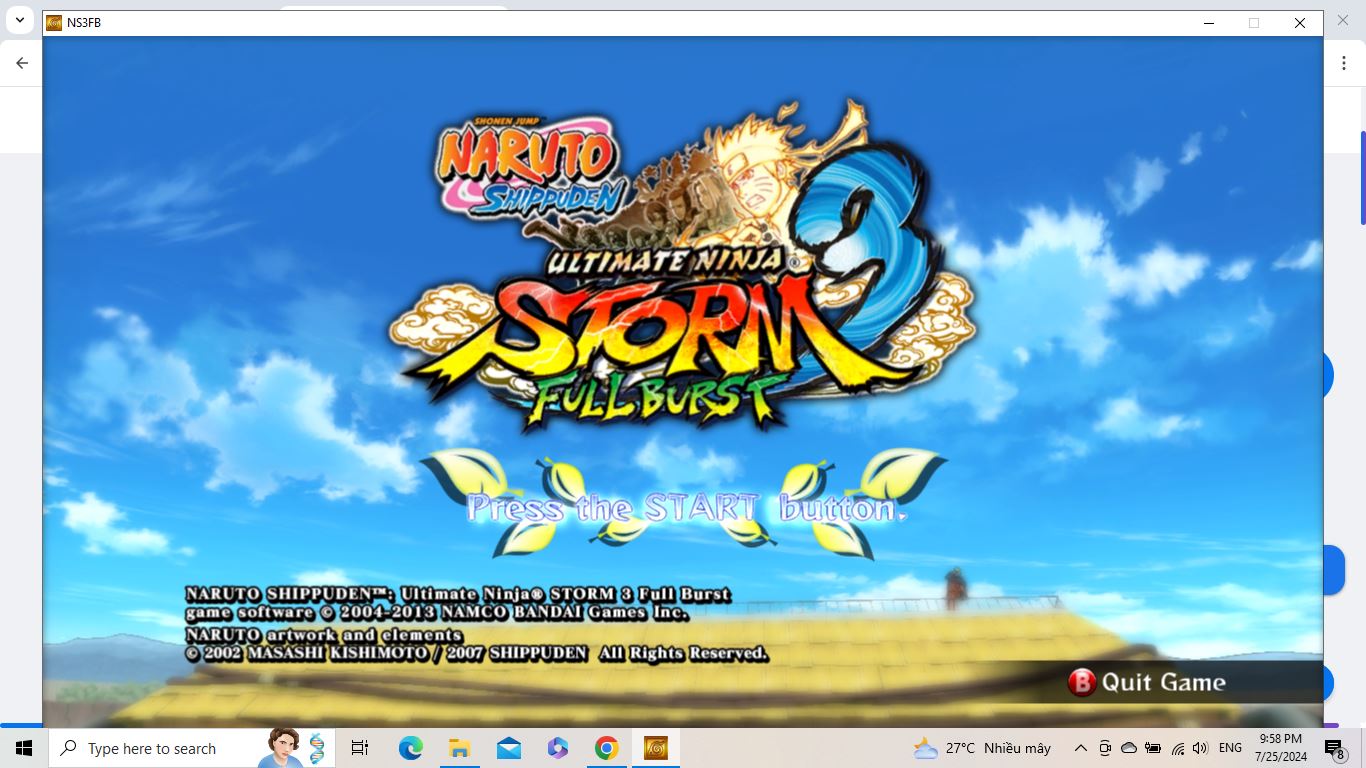Open the three-dot menu on the right
Image resolution: width=1366 pixels, height=768 pixels.
[1344, 62]
